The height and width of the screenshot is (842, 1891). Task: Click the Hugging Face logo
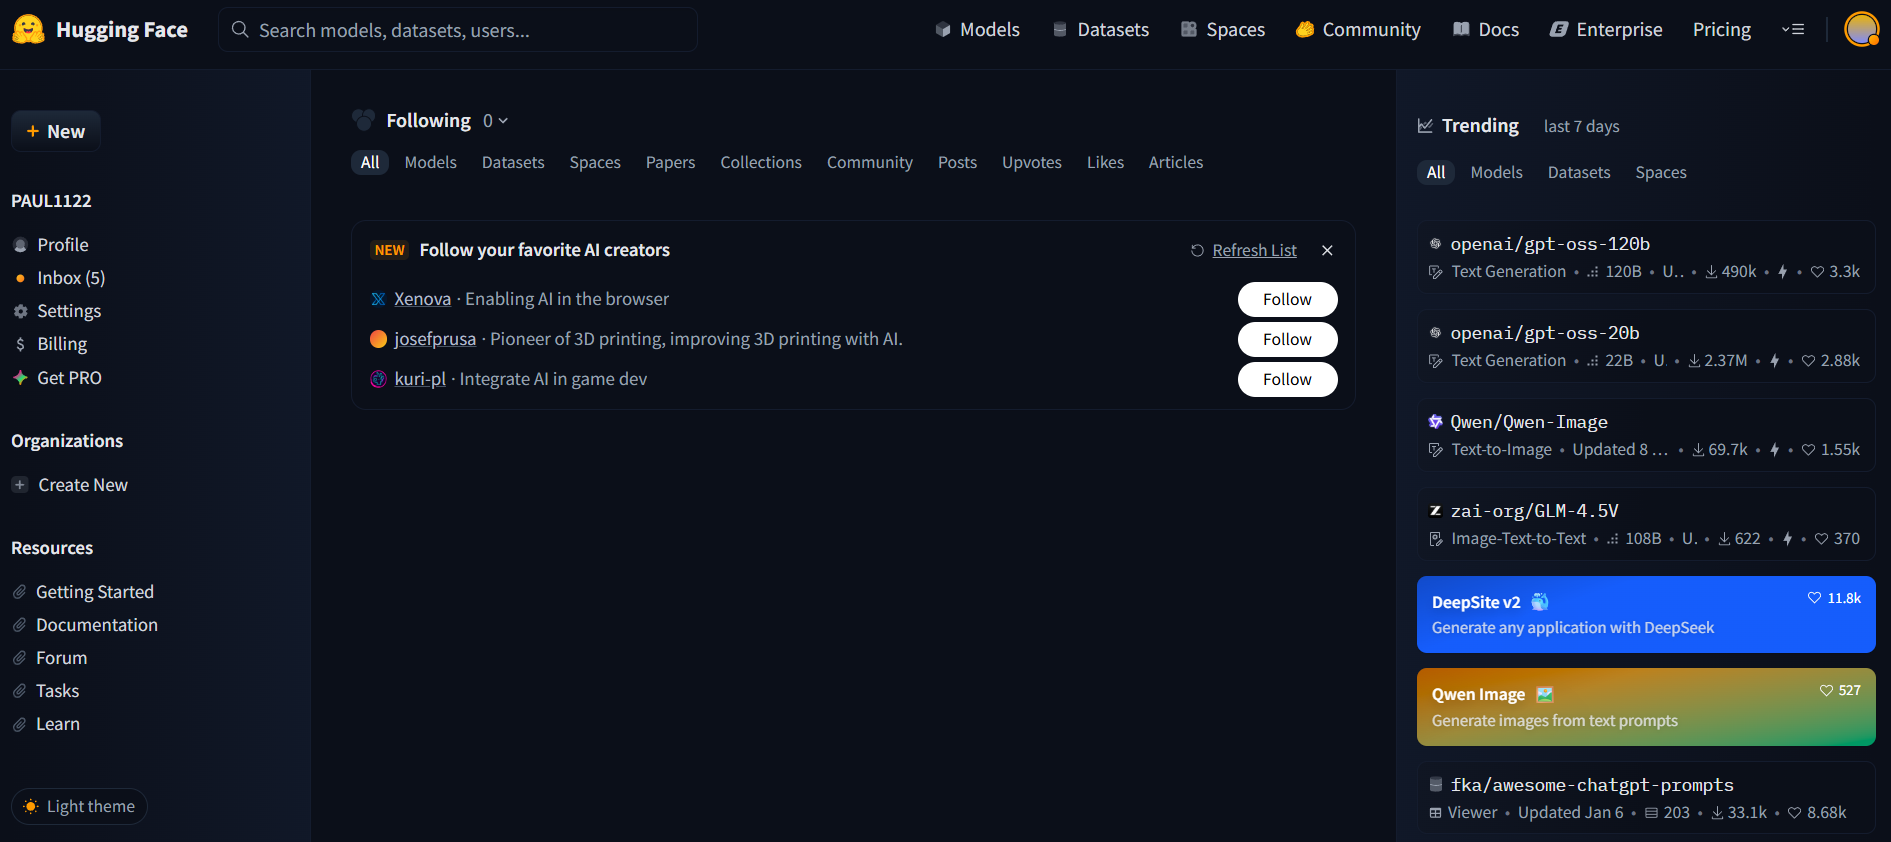point(28,30)
